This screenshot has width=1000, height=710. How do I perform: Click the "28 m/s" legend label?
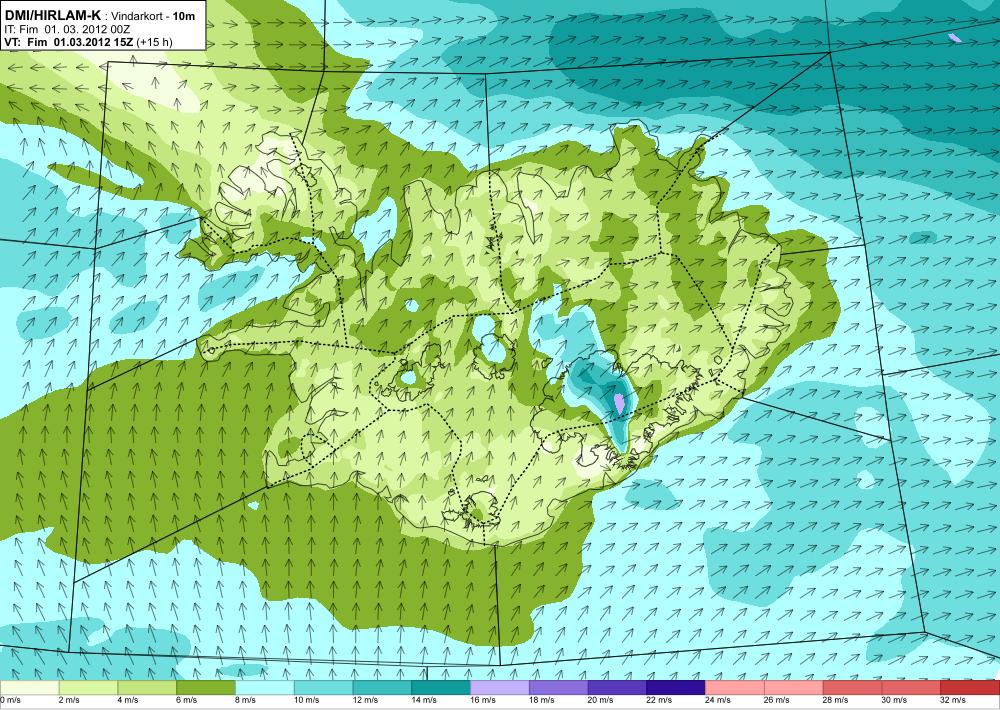[x=835, y=700]
